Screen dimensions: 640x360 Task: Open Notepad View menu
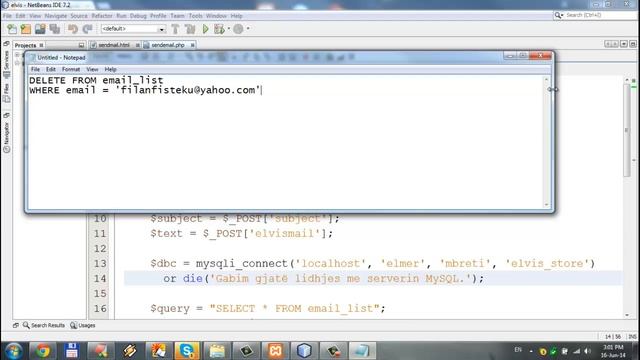click(92, 69)
